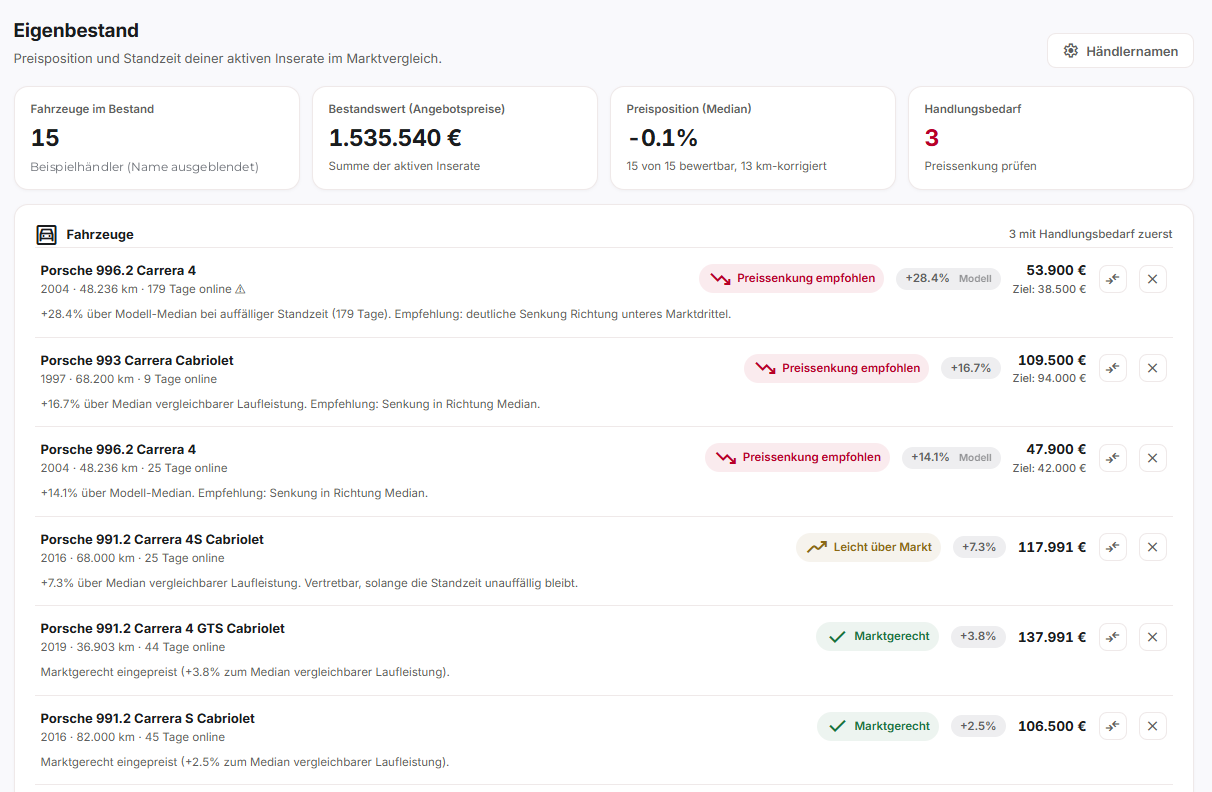Open Porsche 991.2 Carrera 4S Cabriolet title
This screenshot has height=792, width=1212.
[152, 539]
